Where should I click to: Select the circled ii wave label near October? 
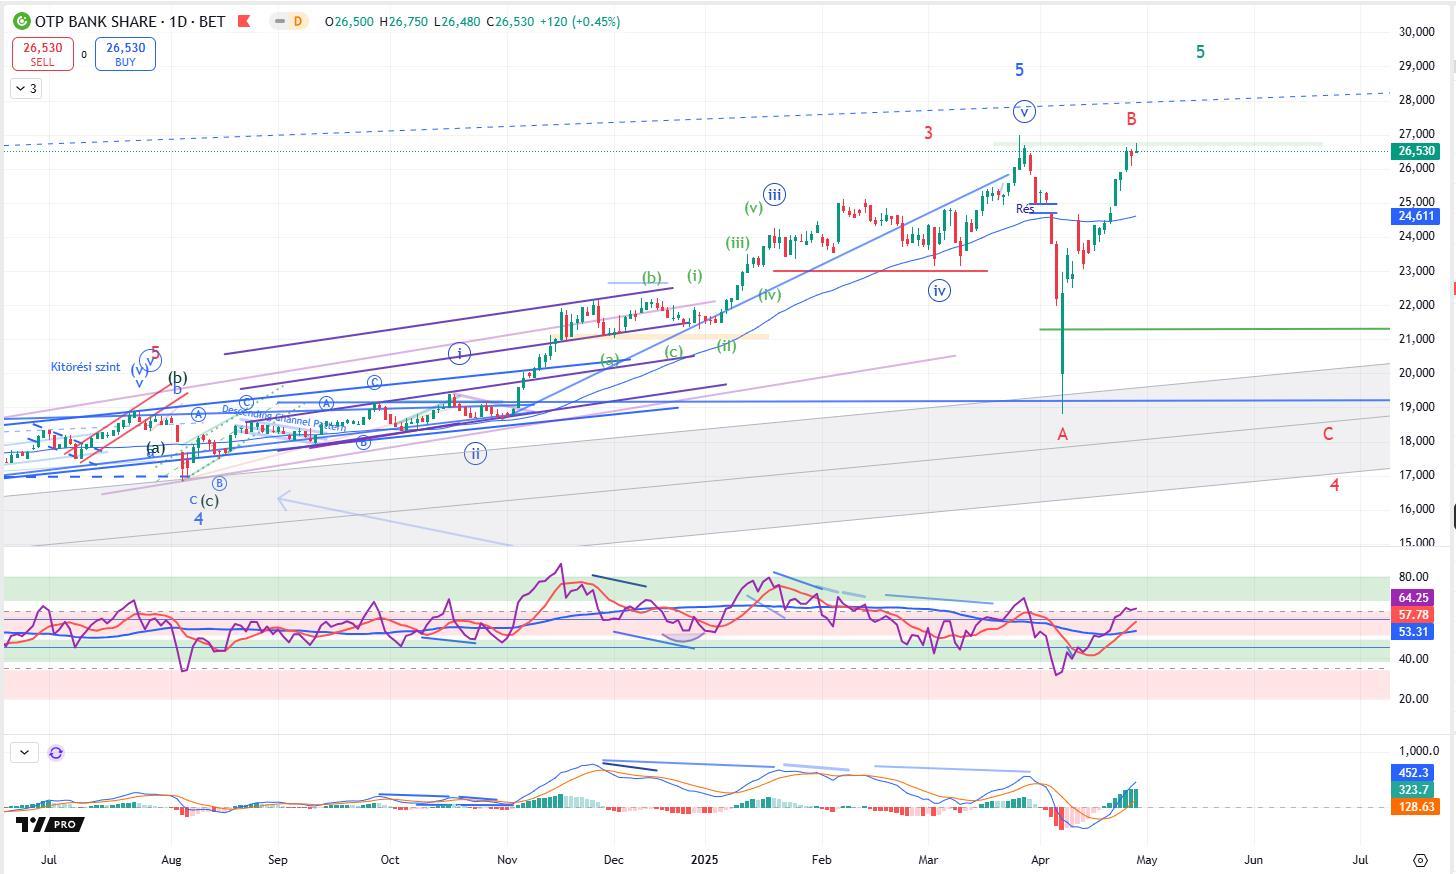[x=475, y=453]
